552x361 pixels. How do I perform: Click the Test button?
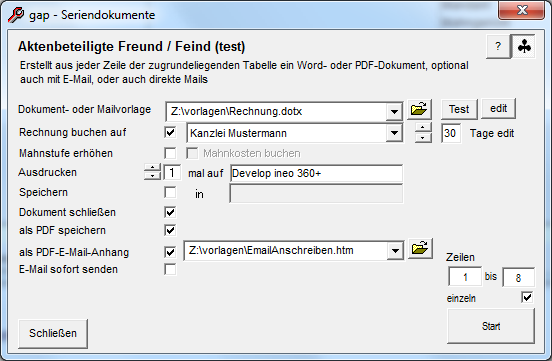[x=459, y=109]
